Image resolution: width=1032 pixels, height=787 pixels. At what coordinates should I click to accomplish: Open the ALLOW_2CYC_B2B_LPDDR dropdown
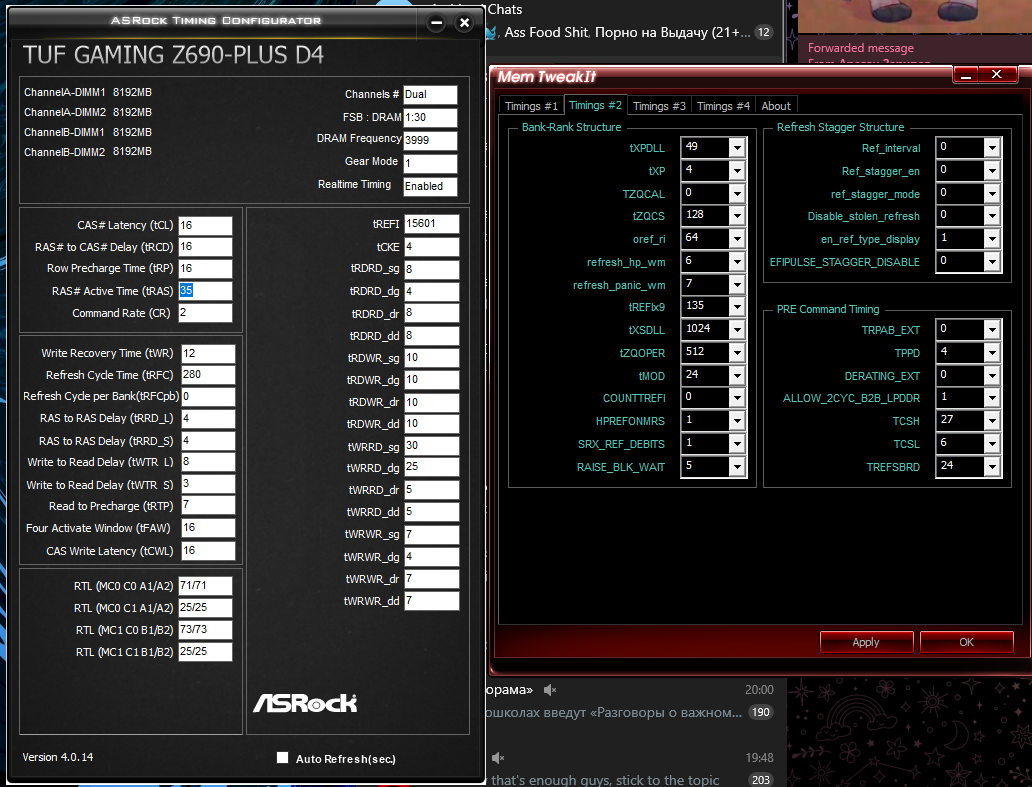pos(992,398)
